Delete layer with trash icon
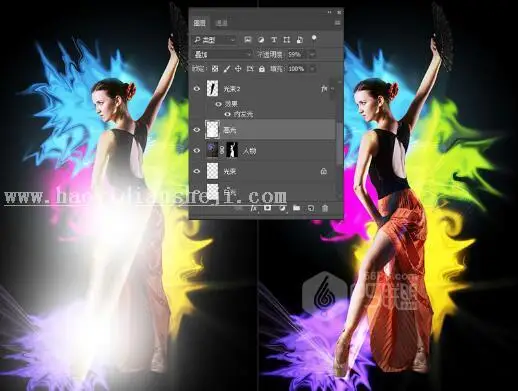518x391 pixels. pos(325,208)
